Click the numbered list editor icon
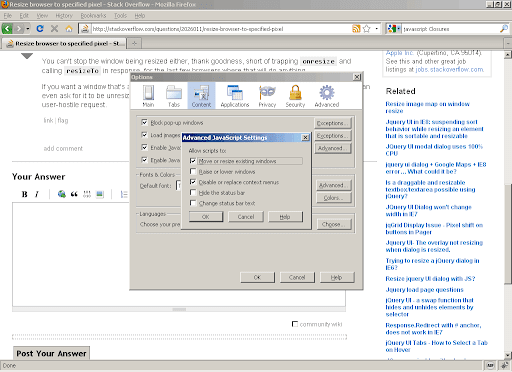512x372 pixels. [124, 194]
